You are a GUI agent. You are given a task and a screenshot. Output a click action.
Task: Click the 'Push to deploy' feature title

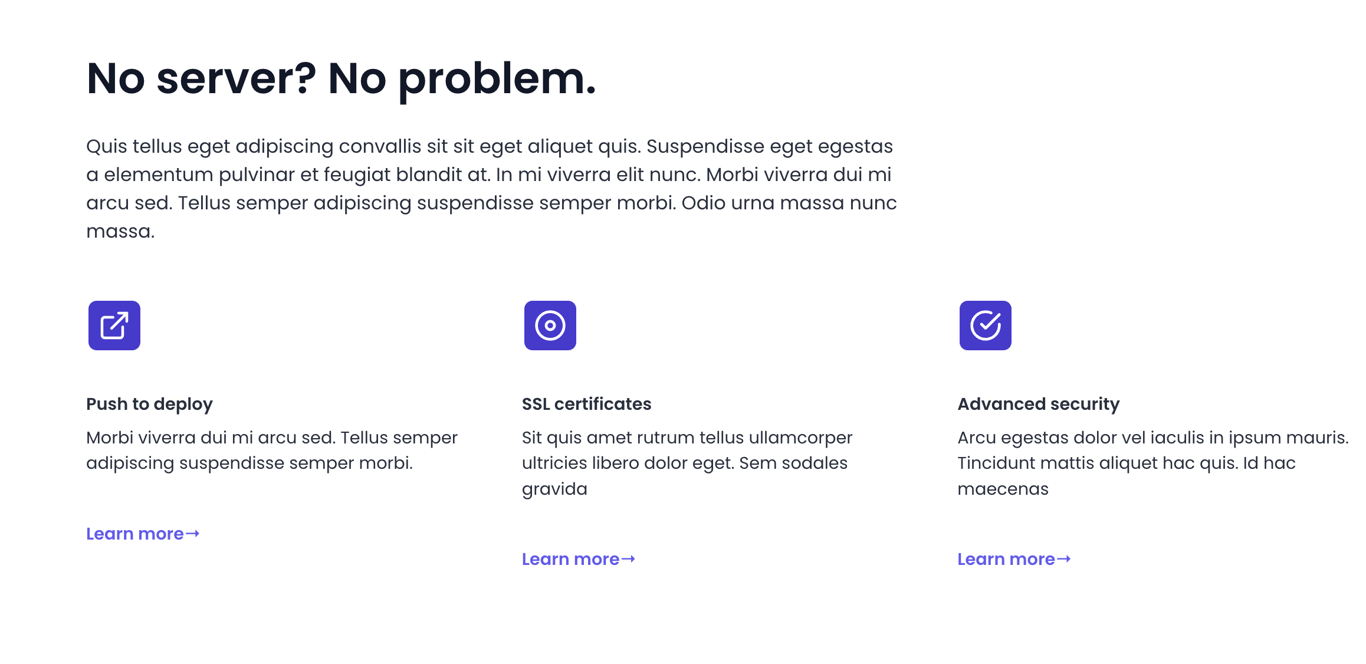tap(149, 404)
